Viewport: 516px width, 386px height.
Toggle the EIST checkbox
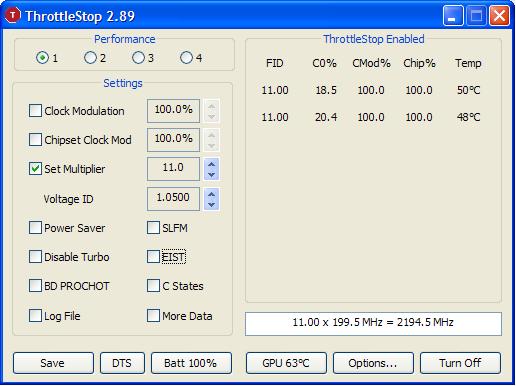click(x=153, y=257)
